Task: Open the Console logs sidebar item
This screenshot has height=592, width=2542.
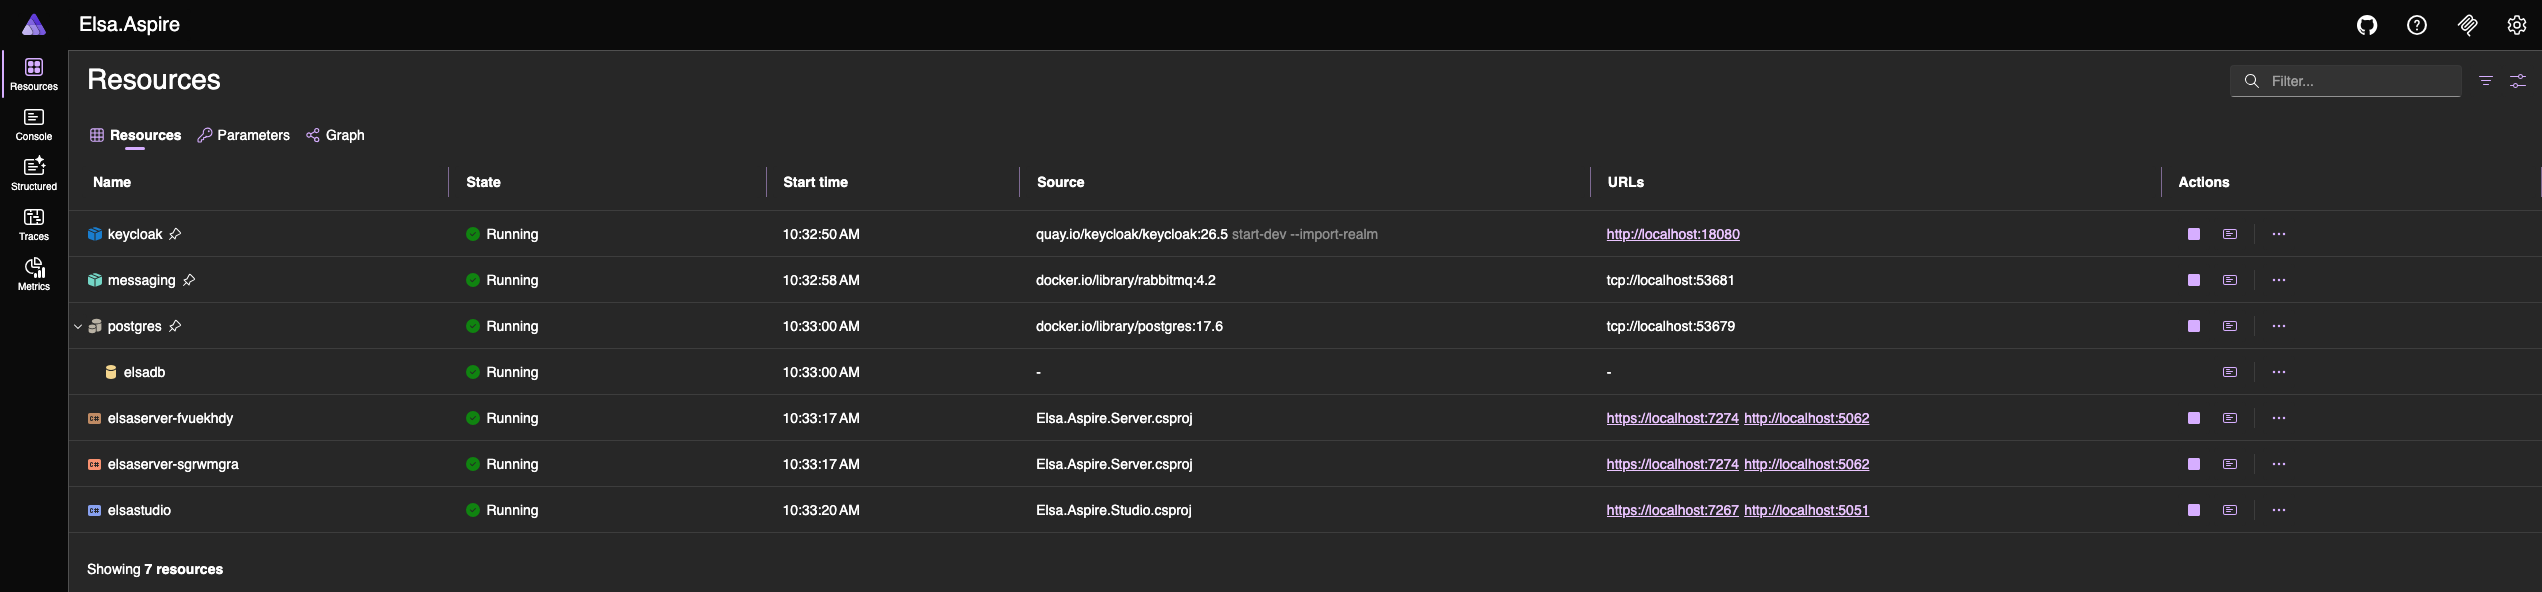Action: (x=34, y=125)
